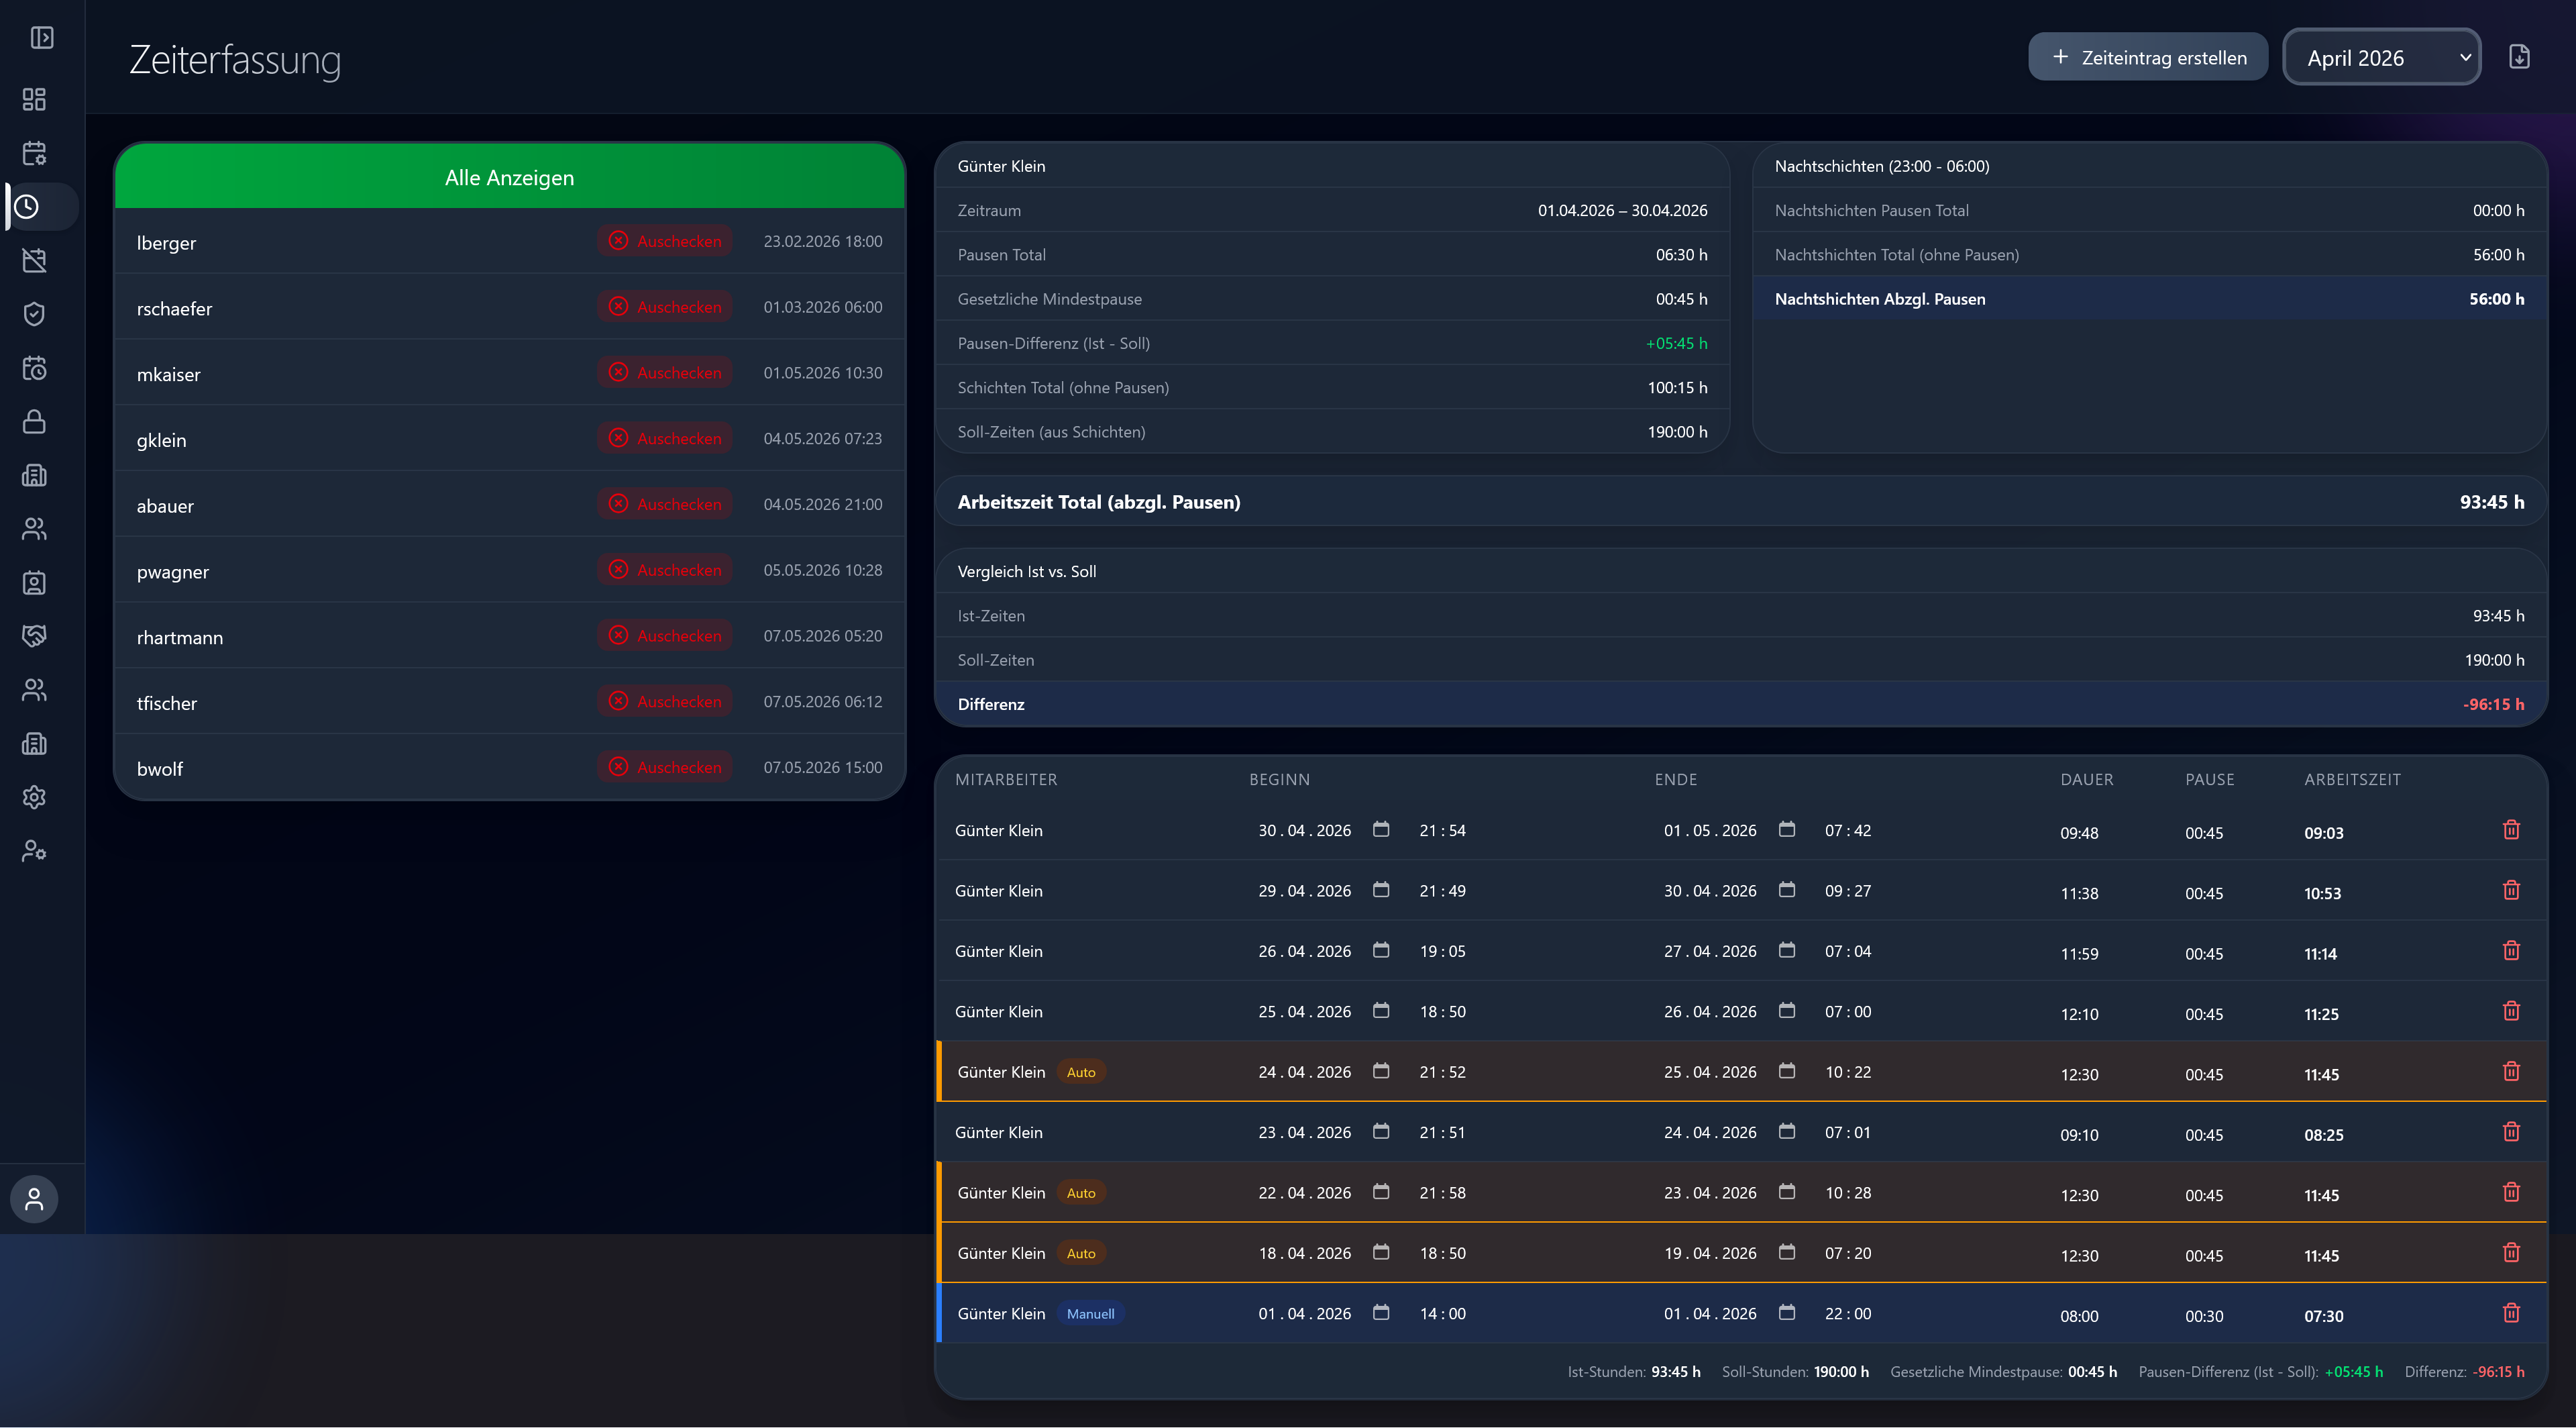
Task: Edit begin time 14:00 of Manuell entry
Action: (x=1442, y=1313)
